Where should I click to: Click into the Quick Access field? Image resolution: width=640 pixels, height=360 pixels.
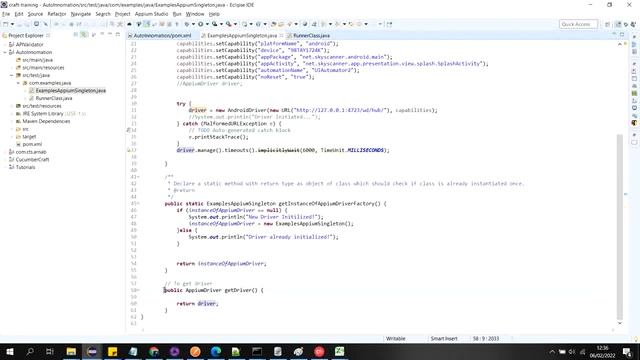pos(578,24)
